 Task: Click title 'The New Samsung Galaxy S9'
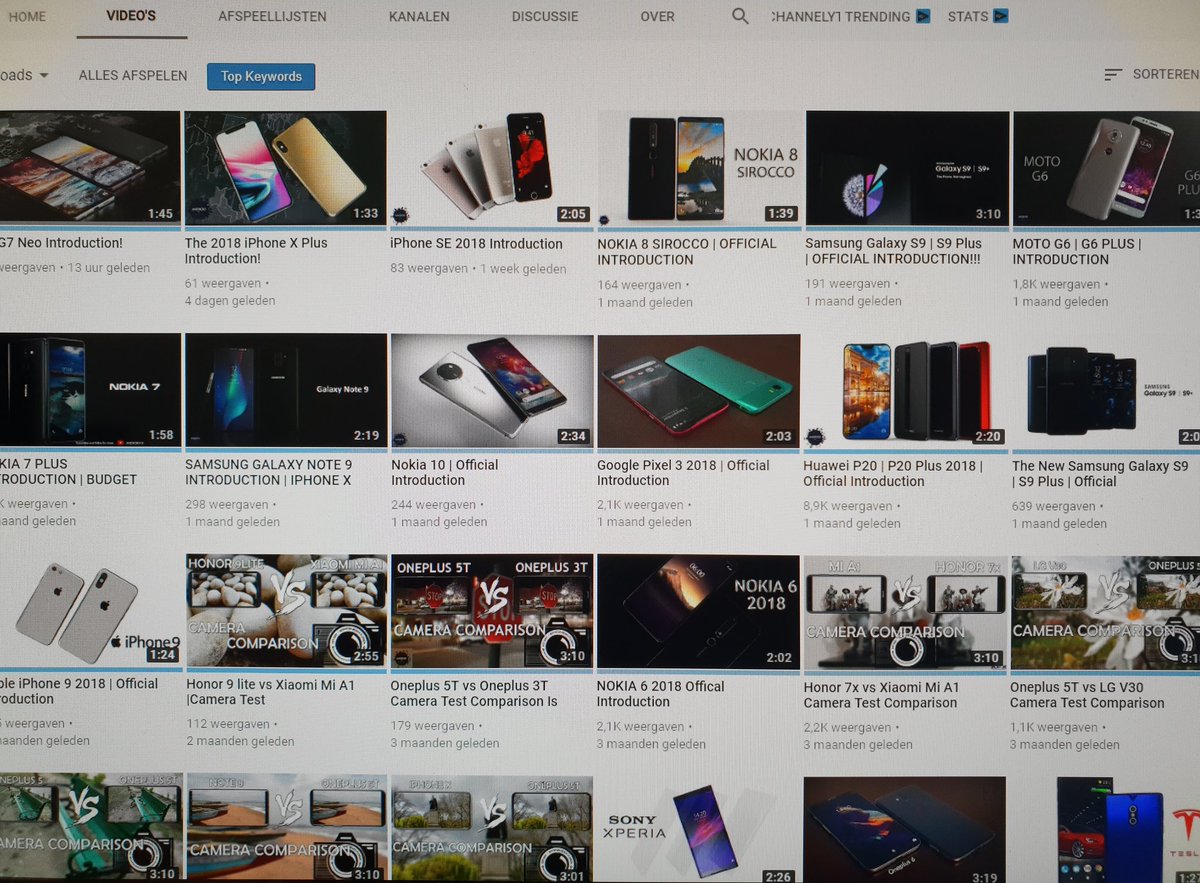pos(1100,473)
